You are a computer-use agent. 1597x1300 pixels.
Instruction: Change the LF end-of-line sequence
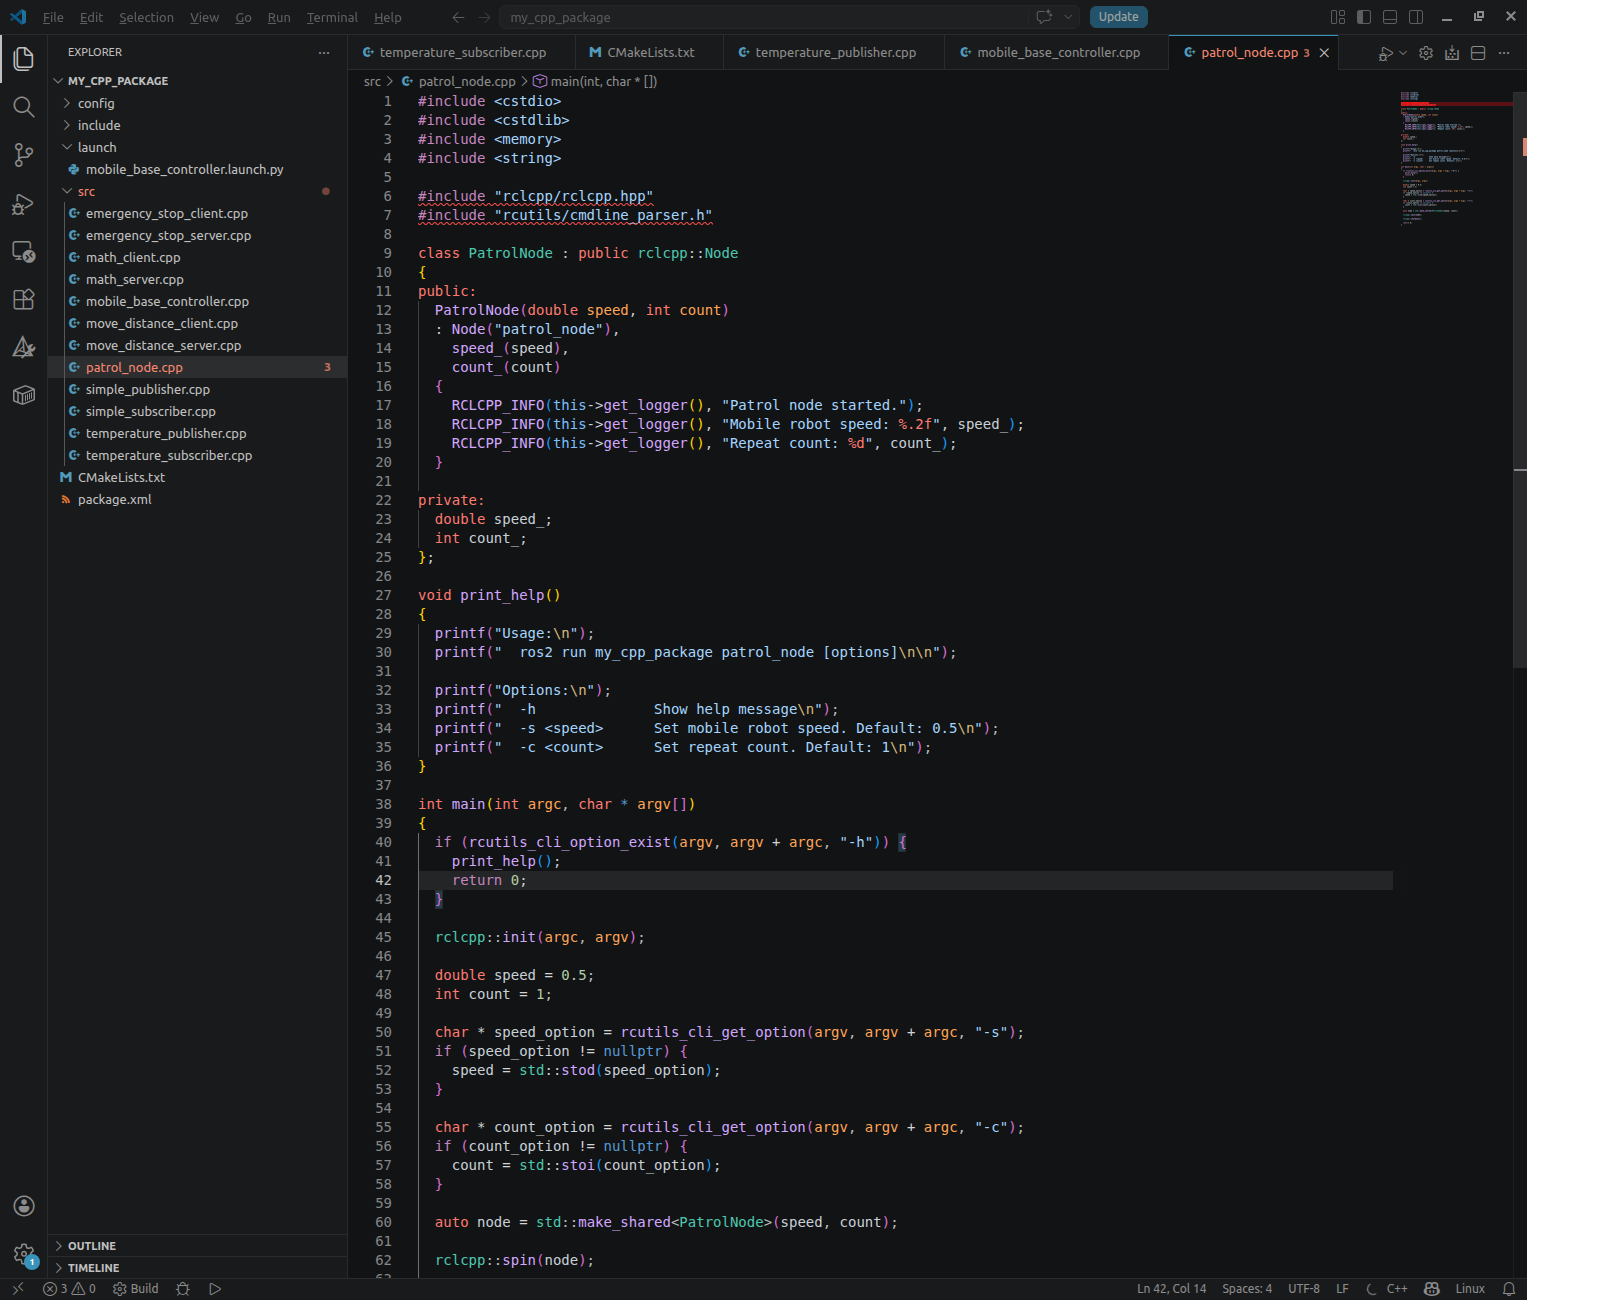click(x=1342, y=1289)
